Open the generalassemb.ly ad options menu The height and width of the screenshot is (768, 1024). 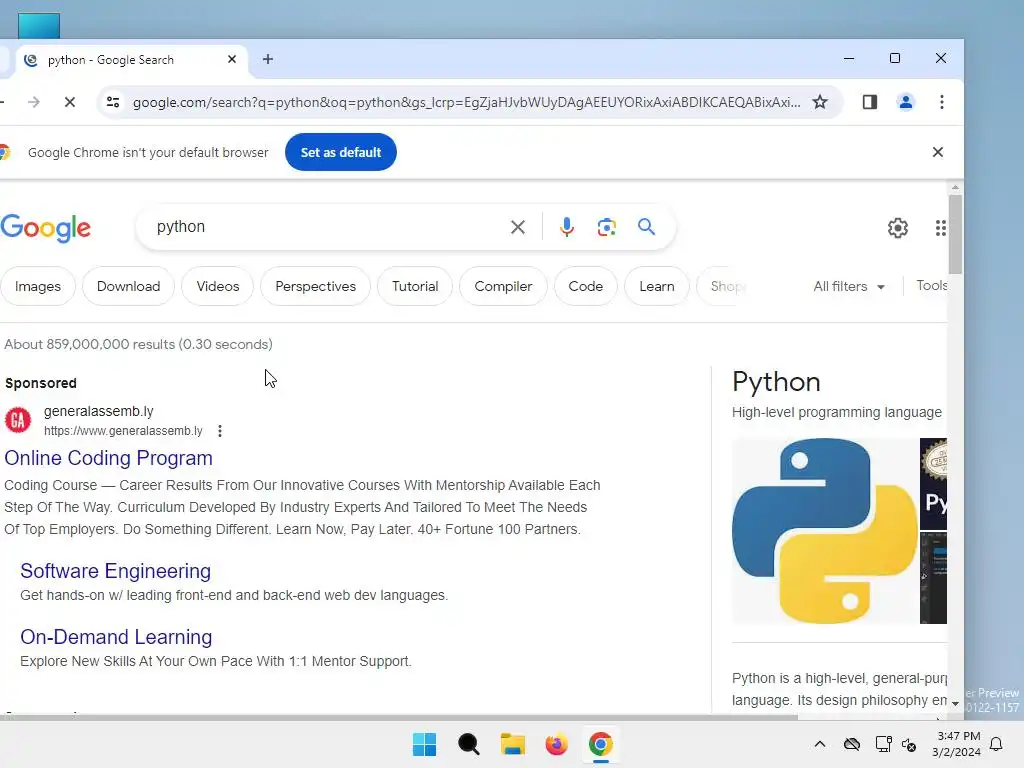tap(220, 431)
